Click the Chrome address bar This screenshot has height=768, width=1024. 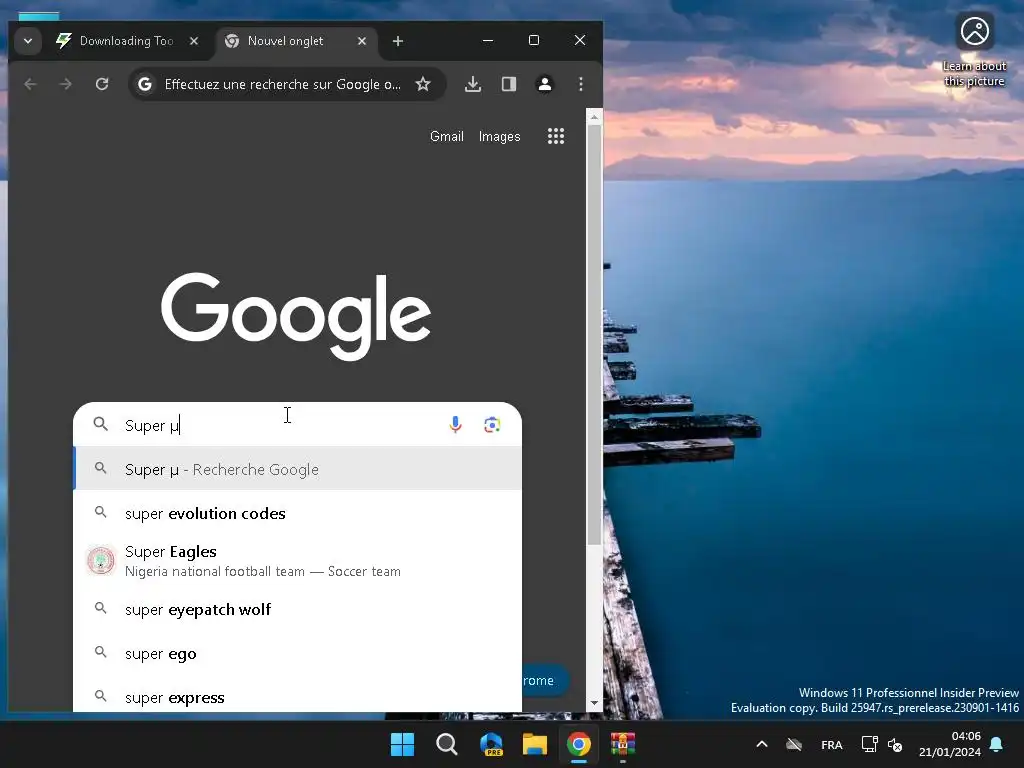(282, 84)
